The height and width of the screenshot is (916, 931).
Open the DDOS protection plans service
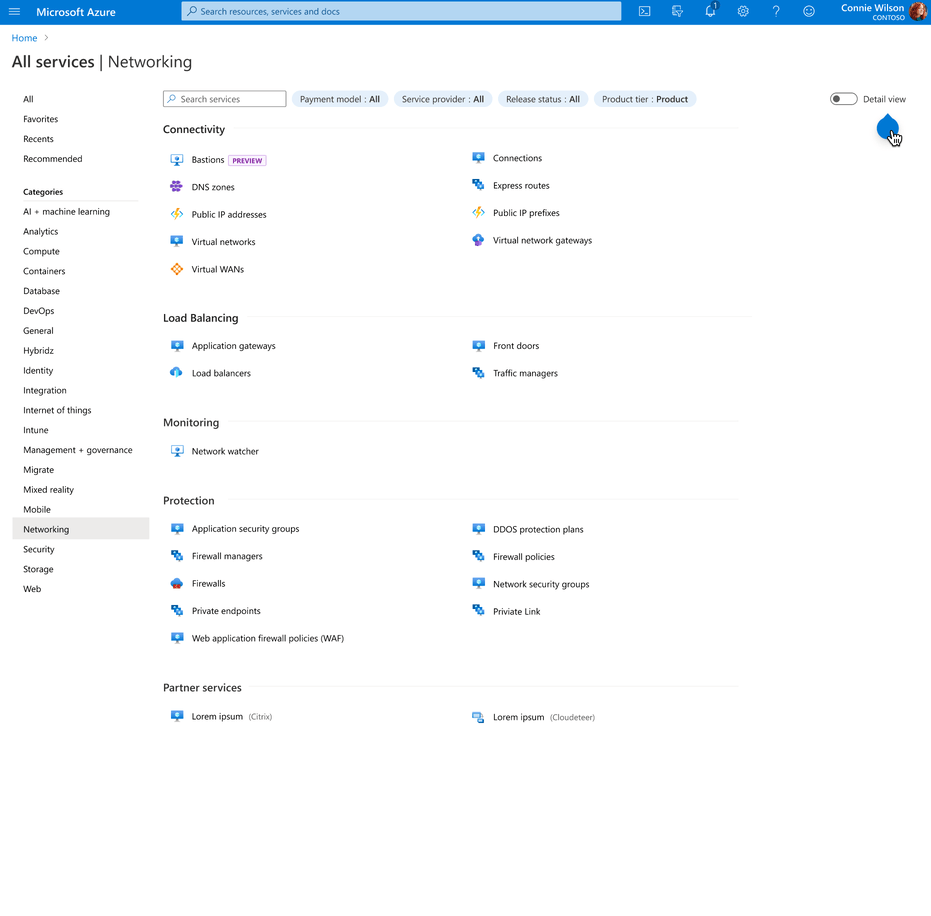[478, 528]
